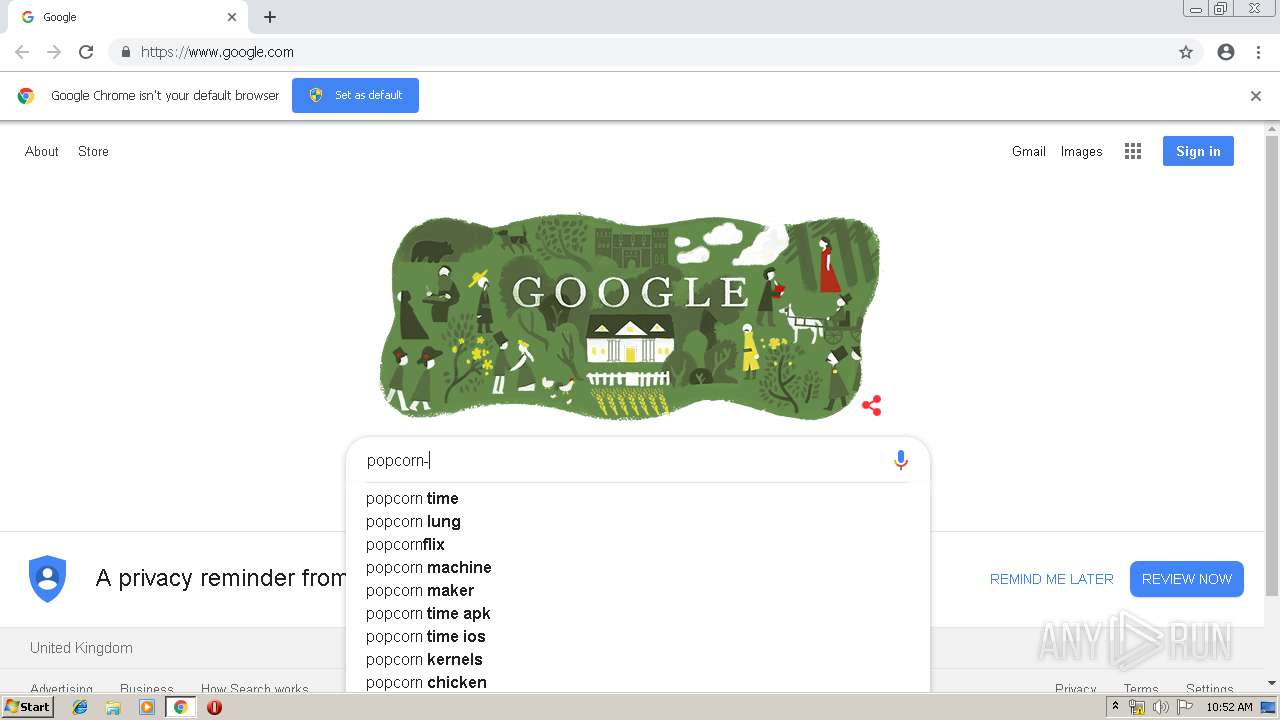Click the Action Center flag icon
1280x720 pixels.
(x=1185, y=707)
